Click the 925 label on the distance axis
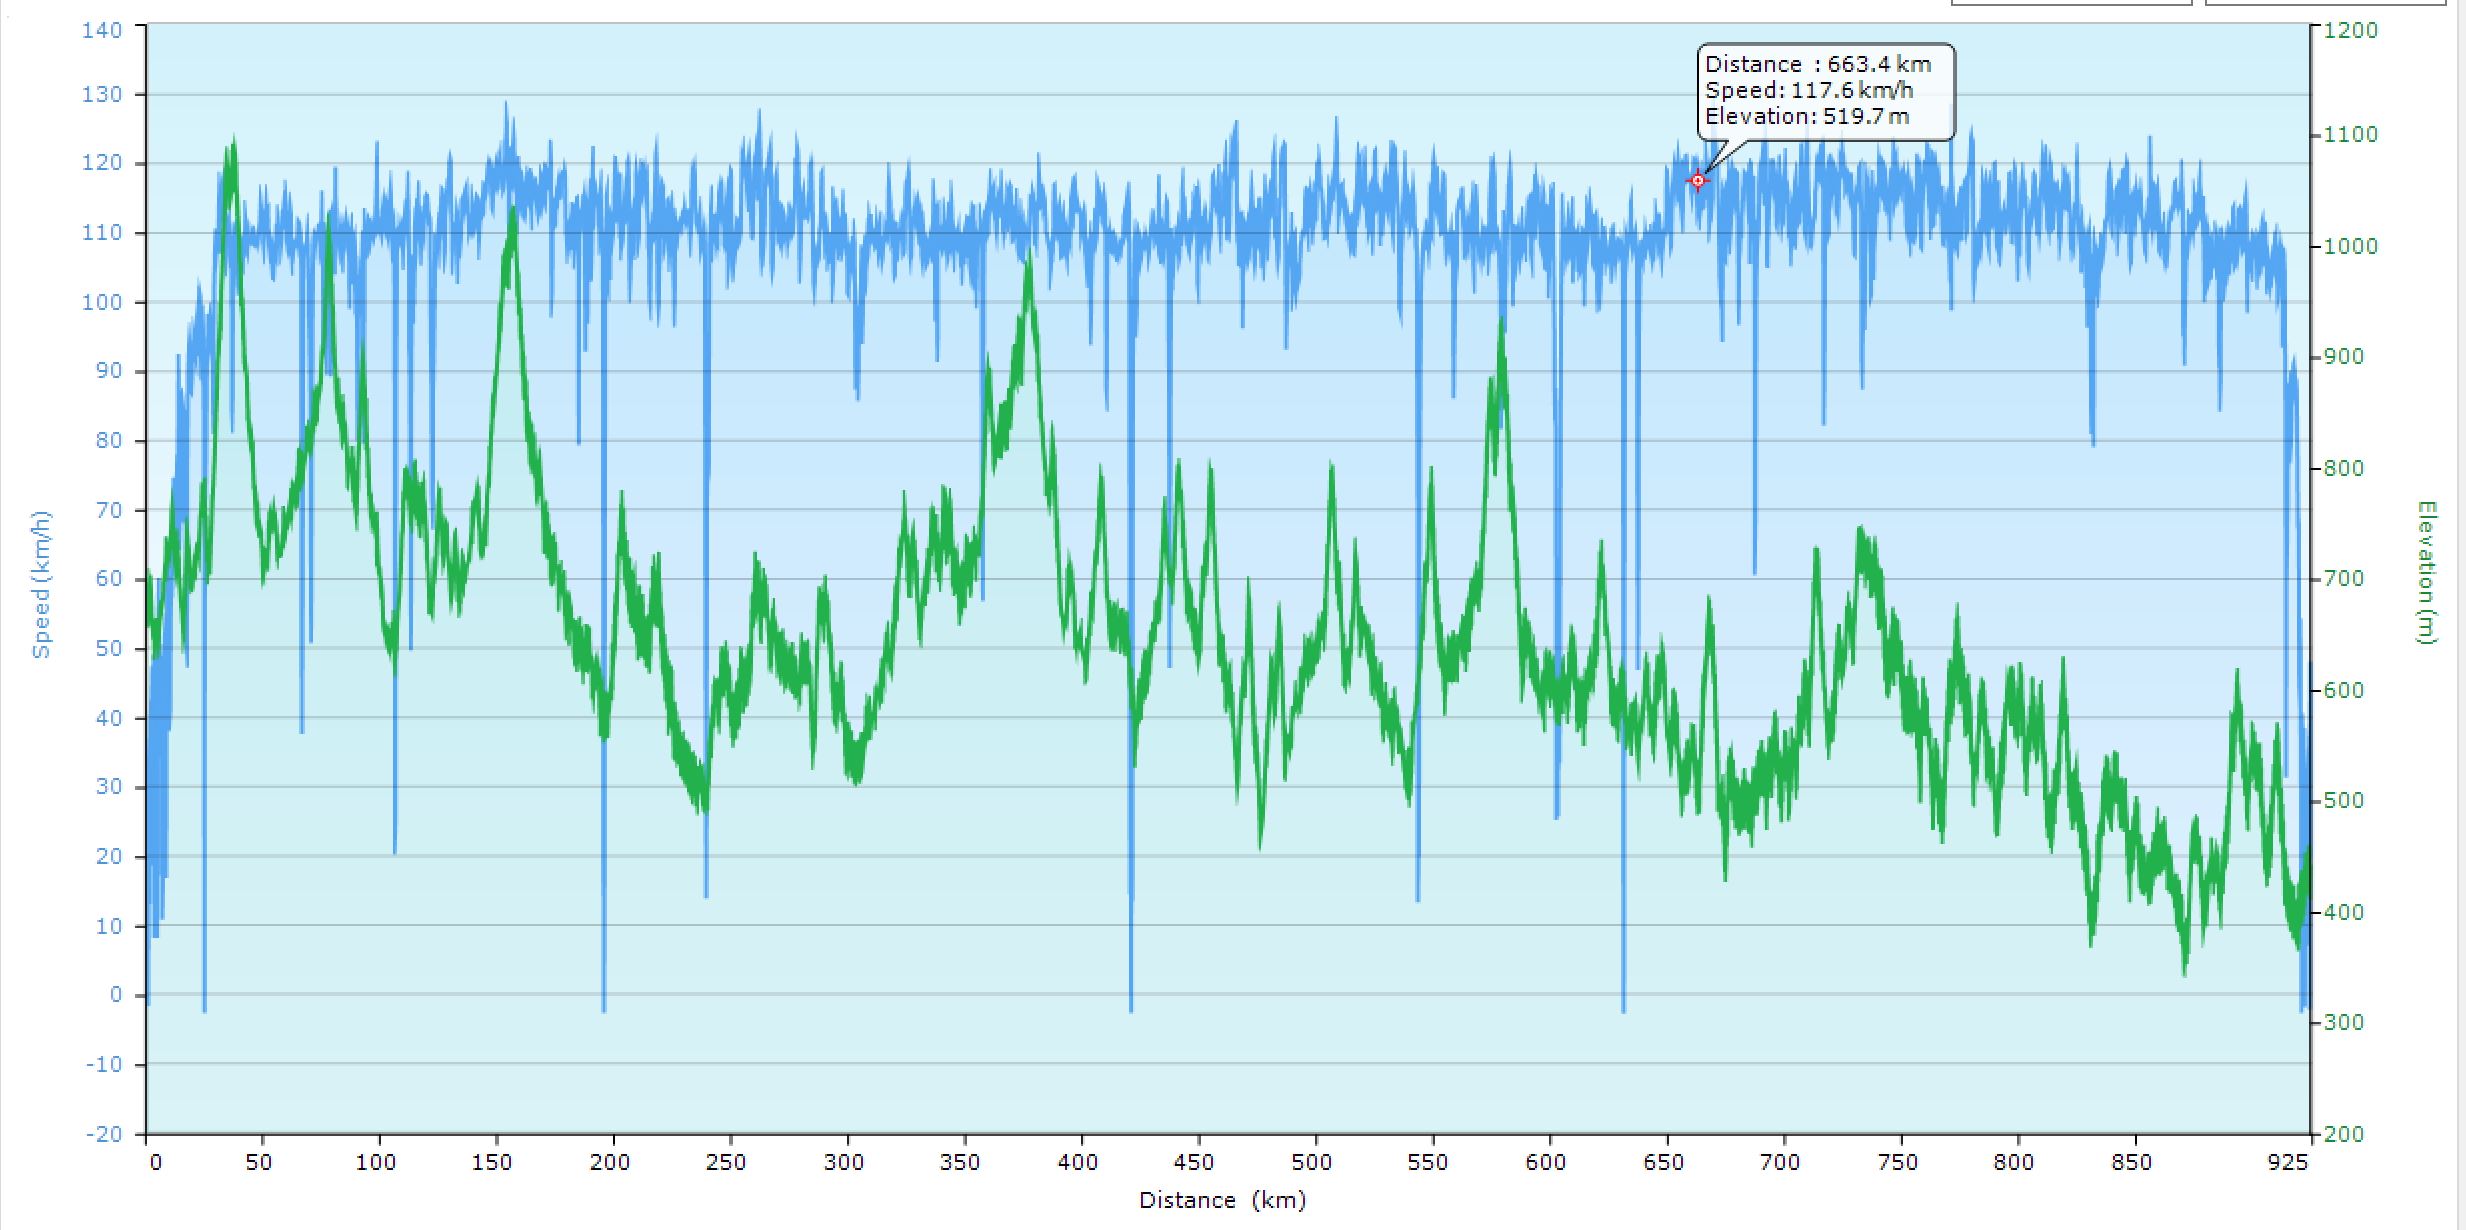Image resolution: width=2466 pixels, height=1230 pixels. [x=2288, y=1162]
